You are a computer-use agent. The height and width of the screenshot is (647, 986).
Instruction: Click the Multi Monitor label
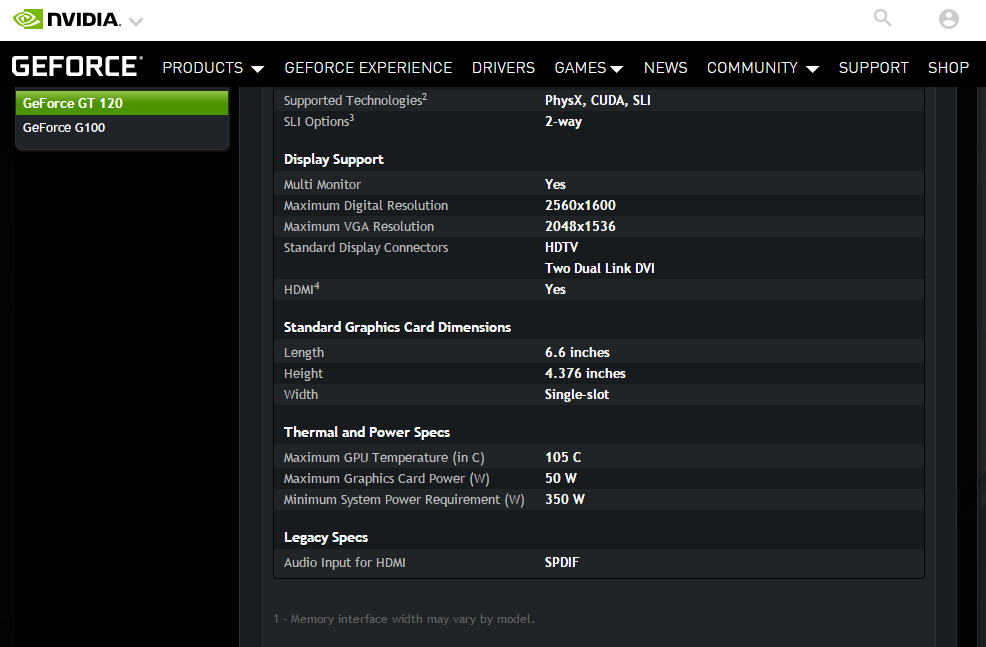322,184
